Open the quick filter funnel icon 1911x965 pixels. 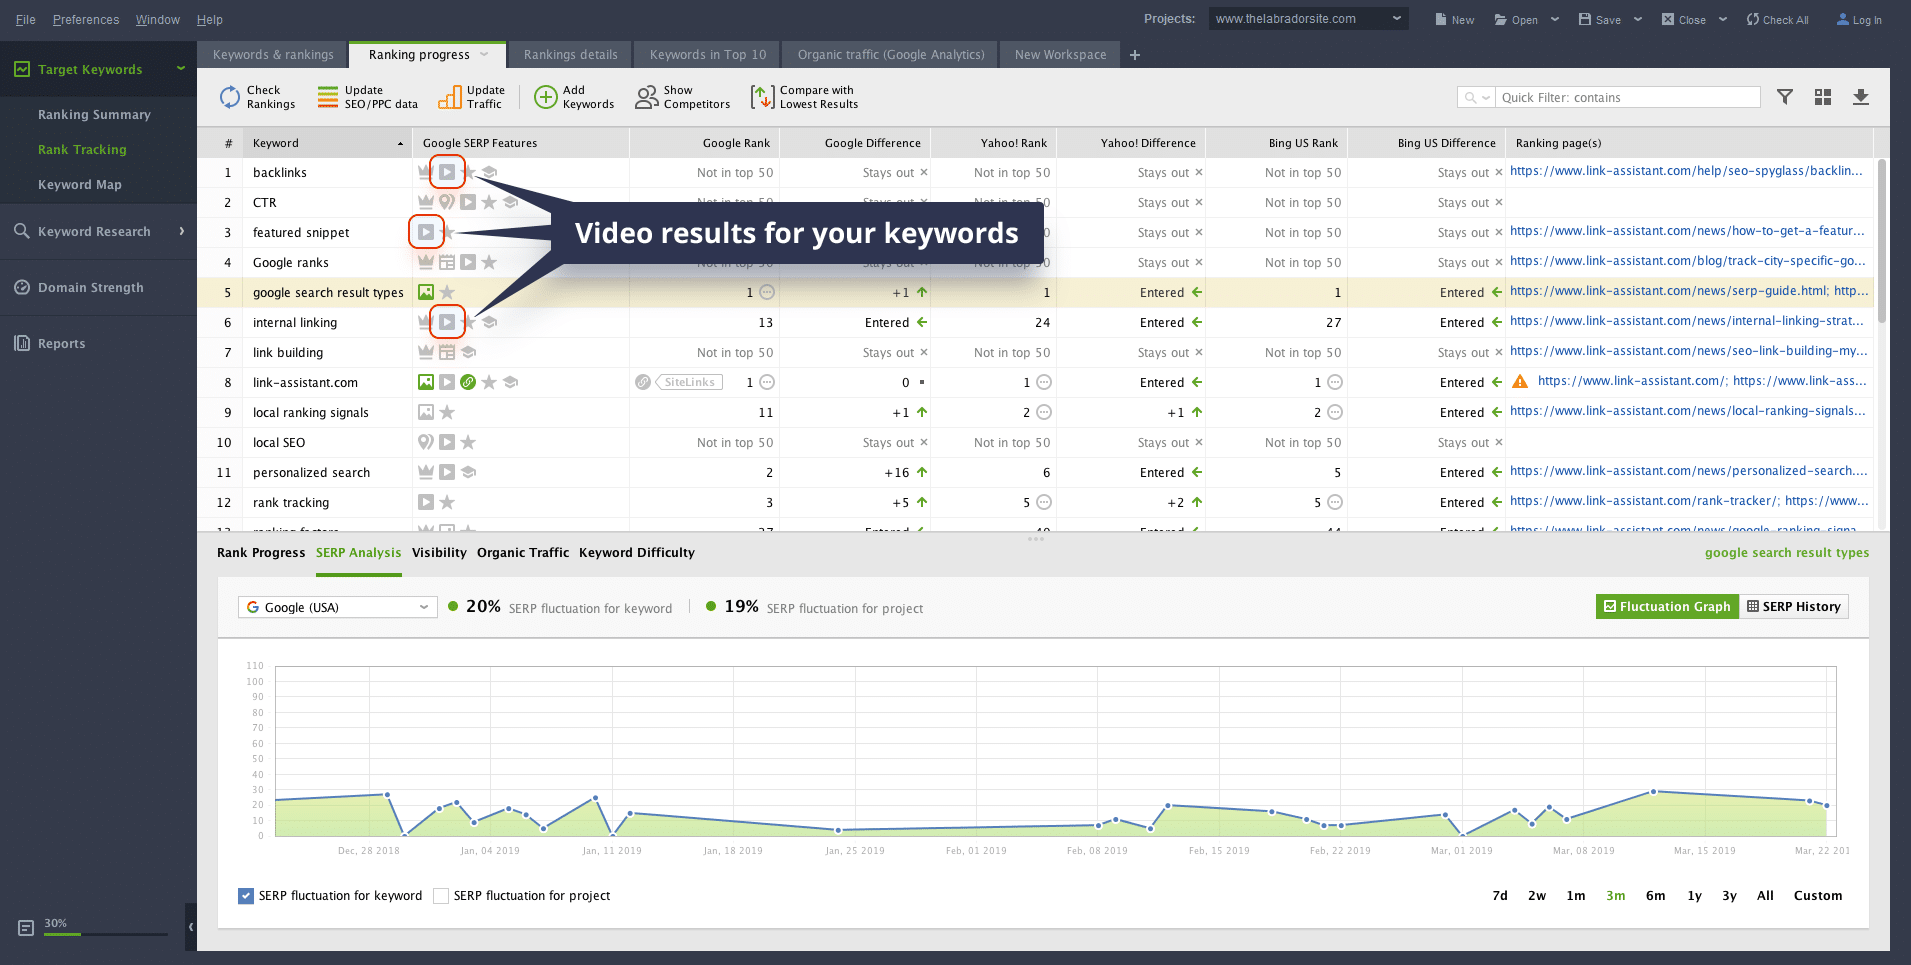(1784, 96)
